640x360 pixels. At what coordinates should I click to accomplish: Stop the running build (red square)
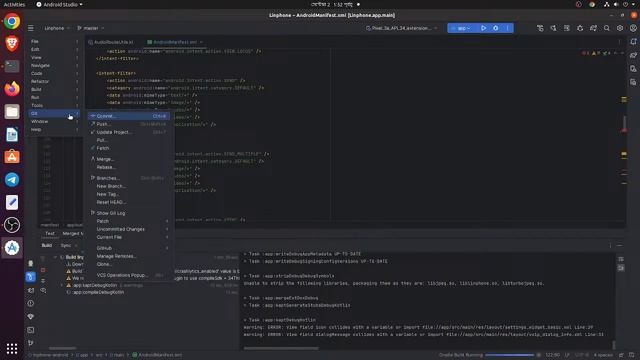[43, 270]
